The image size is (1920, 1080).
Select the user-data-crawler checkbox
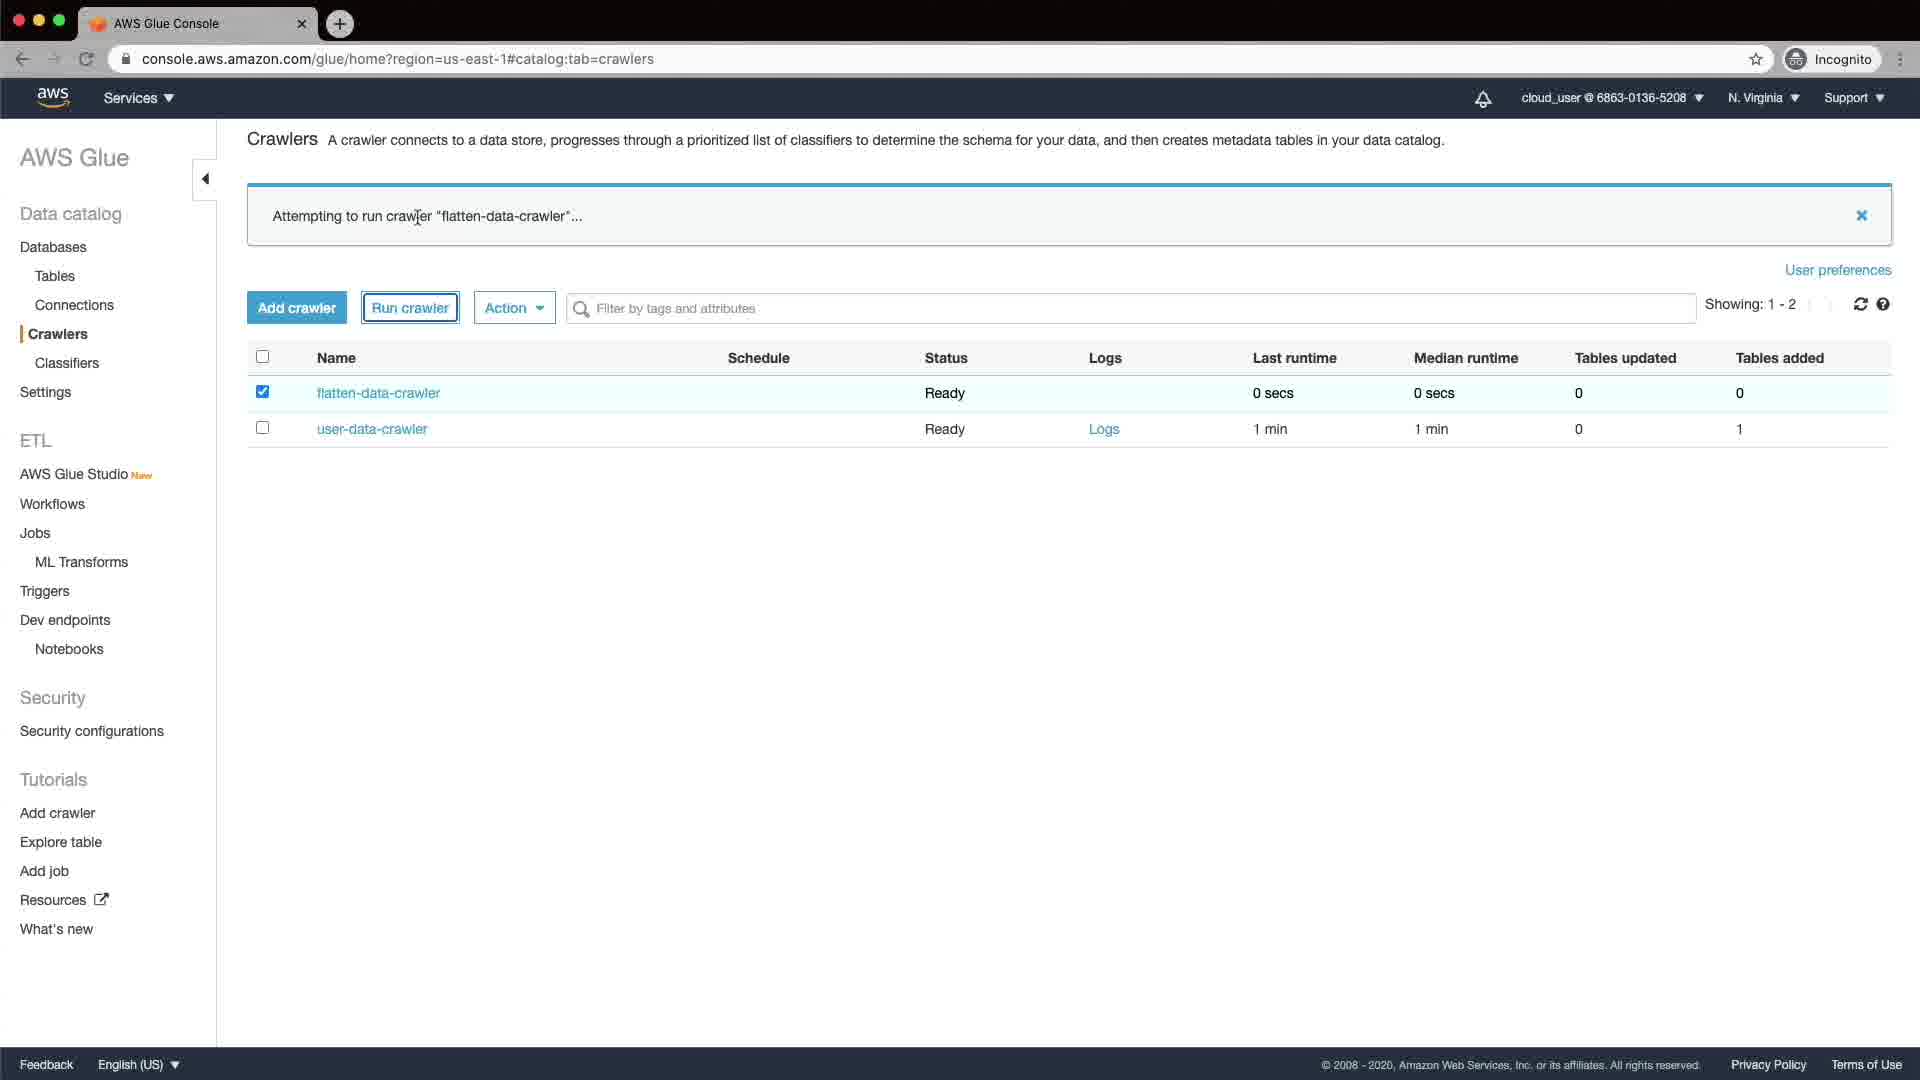click(262, 428)
